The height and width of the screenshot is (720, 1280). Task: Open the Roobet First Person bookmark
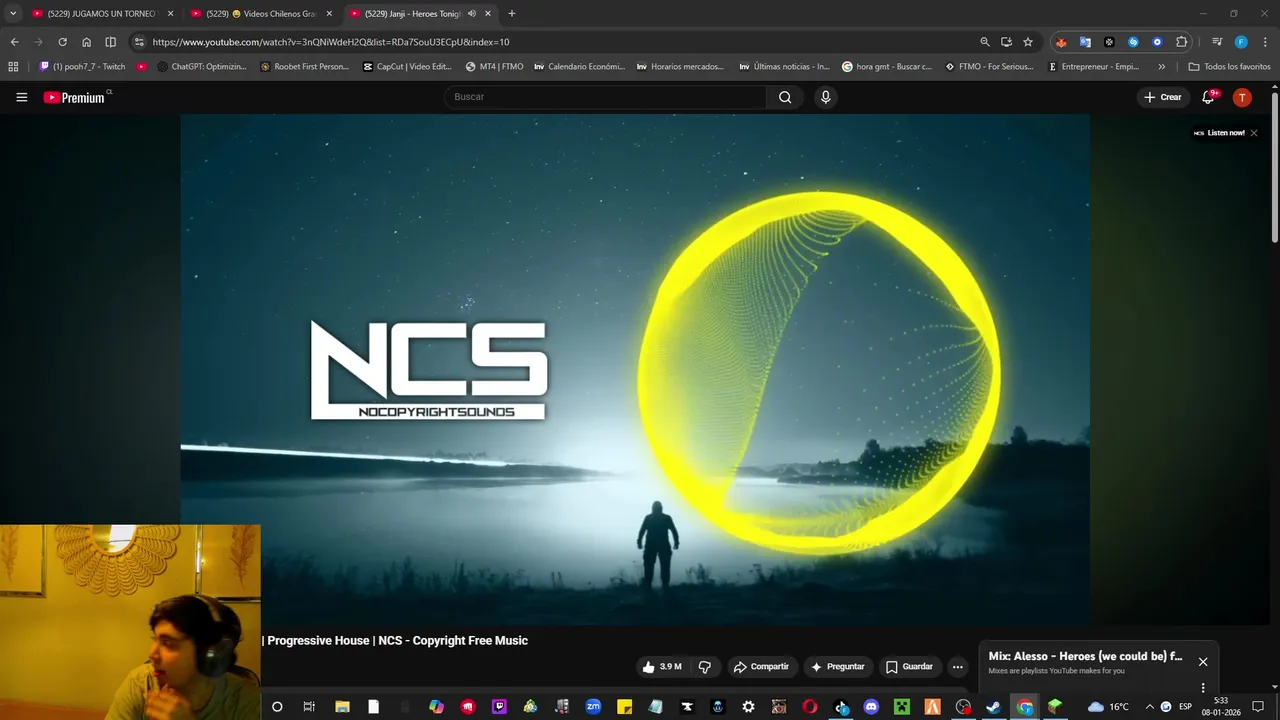pyautogui.click(x=304, y=67)
